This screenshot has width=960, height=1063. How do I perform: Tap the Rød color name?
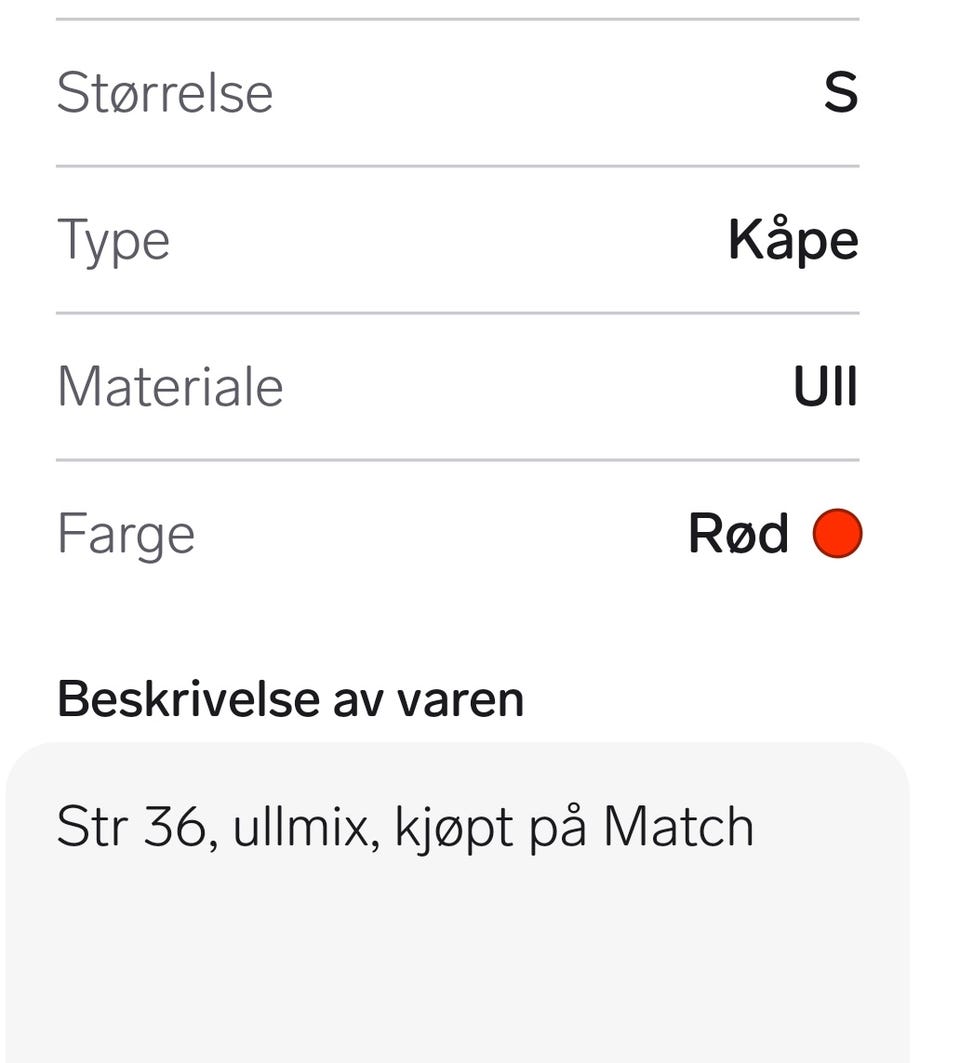click(738, 534)
